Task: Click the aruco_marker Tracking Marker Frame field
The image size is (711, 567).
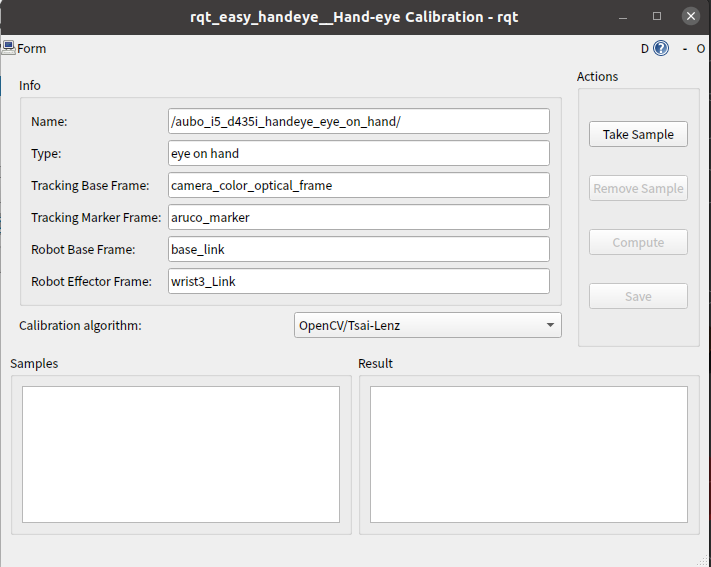Action: point(359,217)
